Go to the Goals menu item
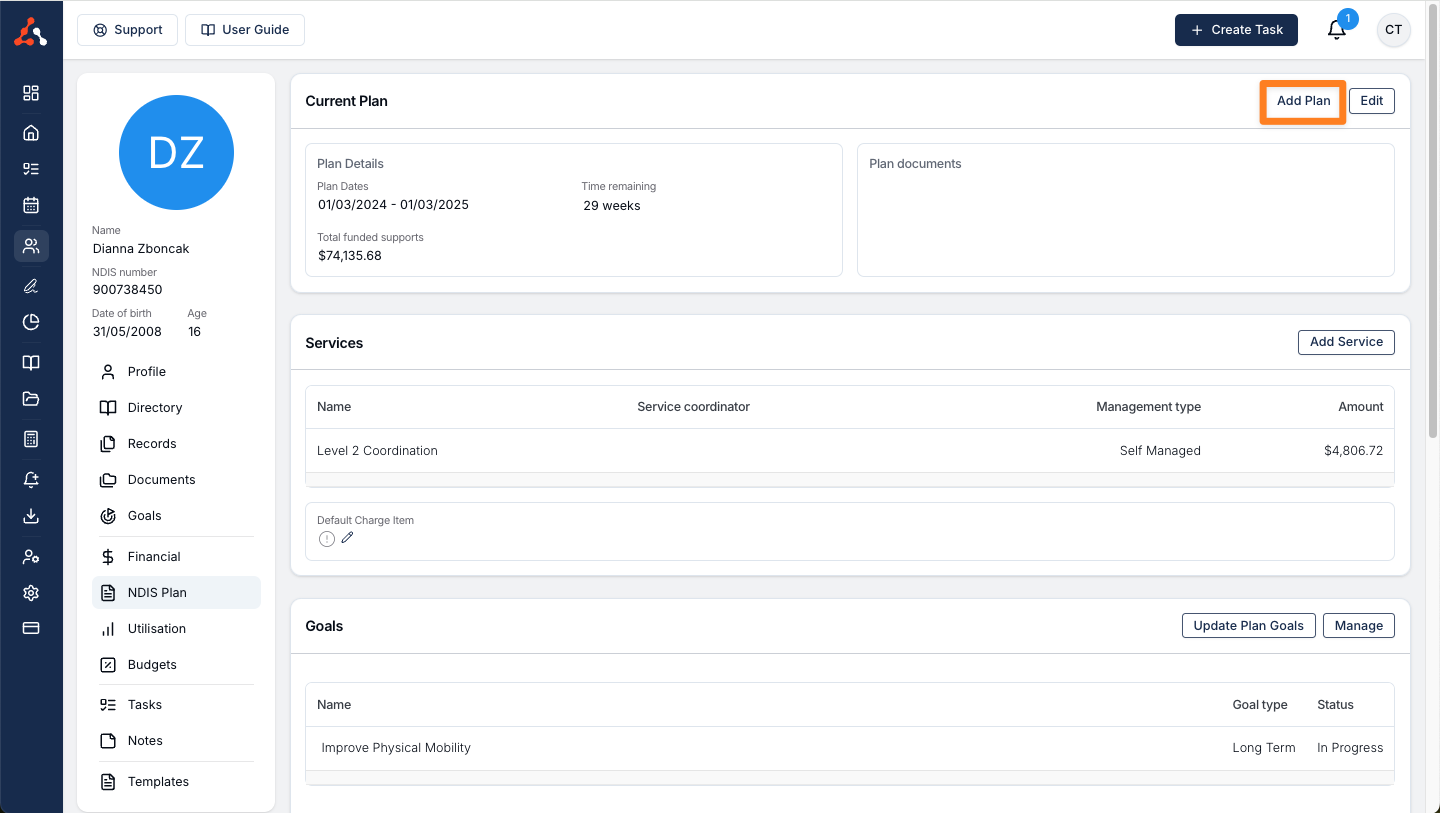This screenshot has height=813, width=1440. [x=144, y=516]
